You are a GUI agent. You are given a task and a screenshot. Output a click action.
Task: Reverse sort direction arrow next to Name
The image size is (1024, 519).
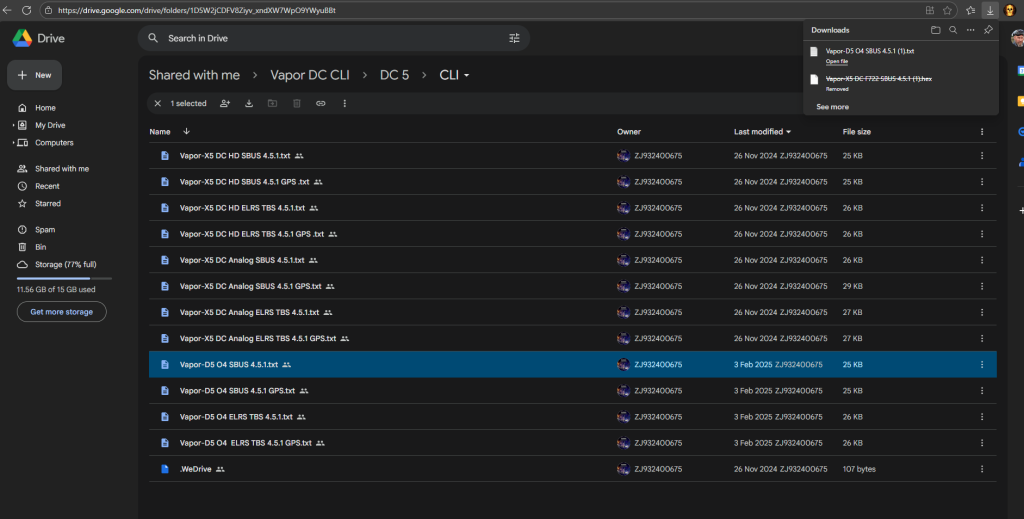coord(186,131)
